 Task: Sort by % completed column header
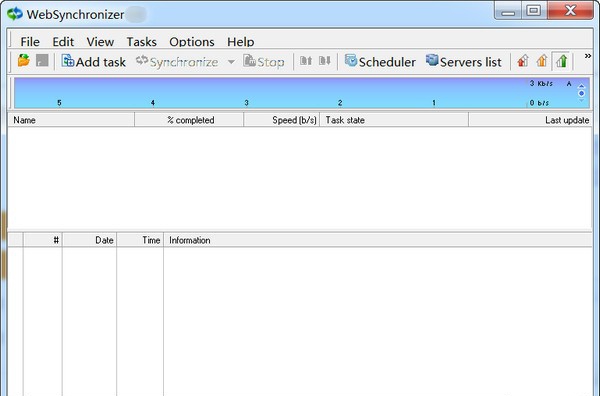tap(189, 120)
